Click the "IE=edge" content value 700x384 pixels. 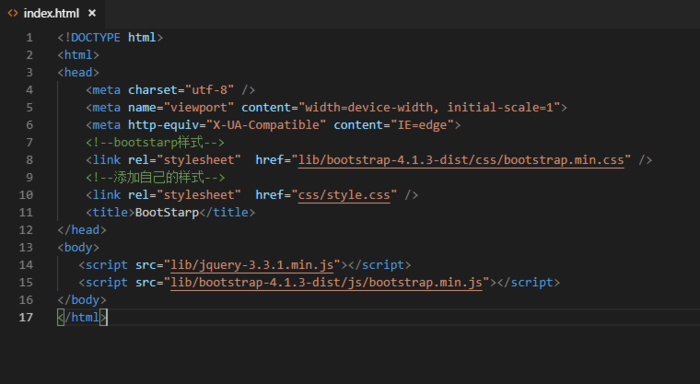[x=422, y=125]
